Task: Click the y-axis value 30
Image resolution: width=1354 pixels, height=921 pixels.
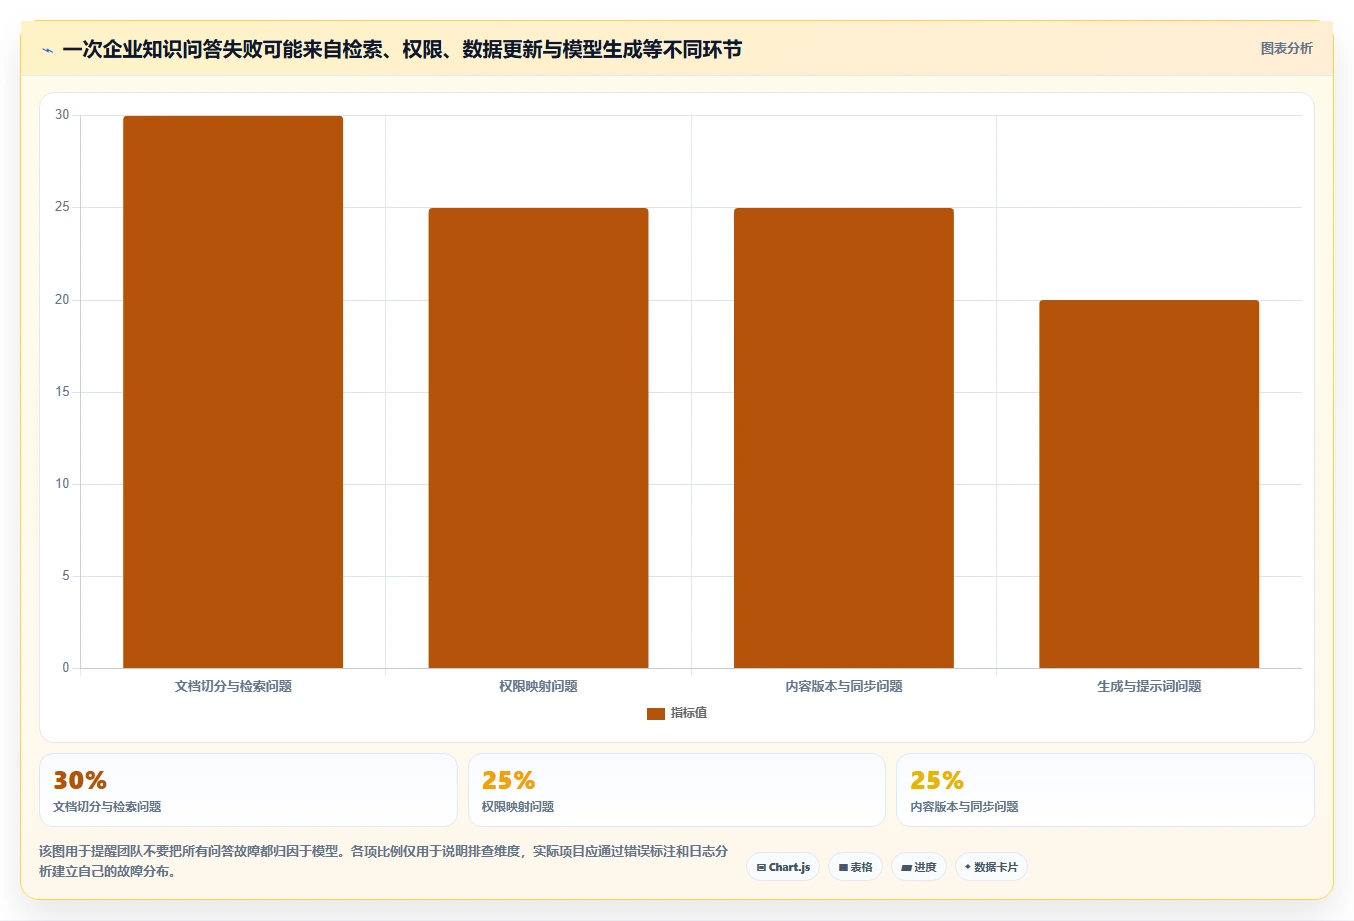Action: click(63, 115)
